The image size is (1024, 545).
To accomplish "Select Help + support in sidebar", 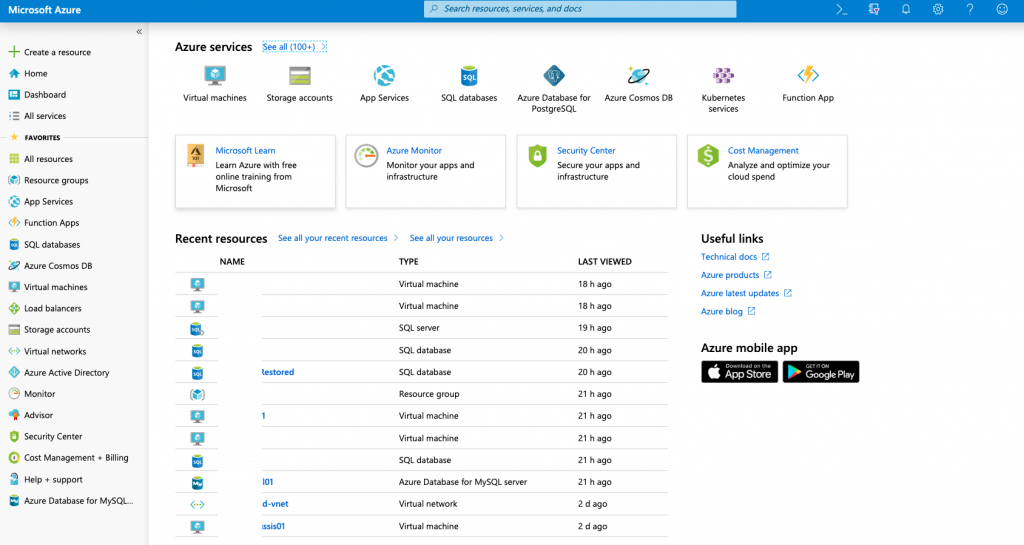I will coord(53,480).
